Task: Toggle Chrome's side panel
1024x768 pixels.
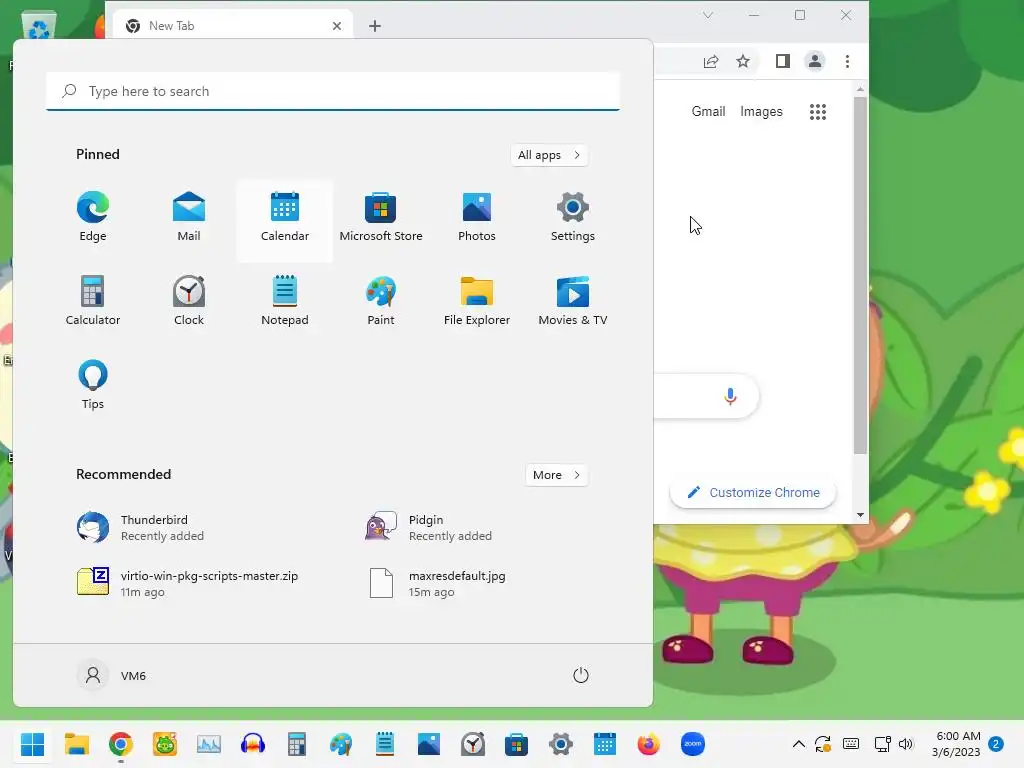Action: point(782,61)
